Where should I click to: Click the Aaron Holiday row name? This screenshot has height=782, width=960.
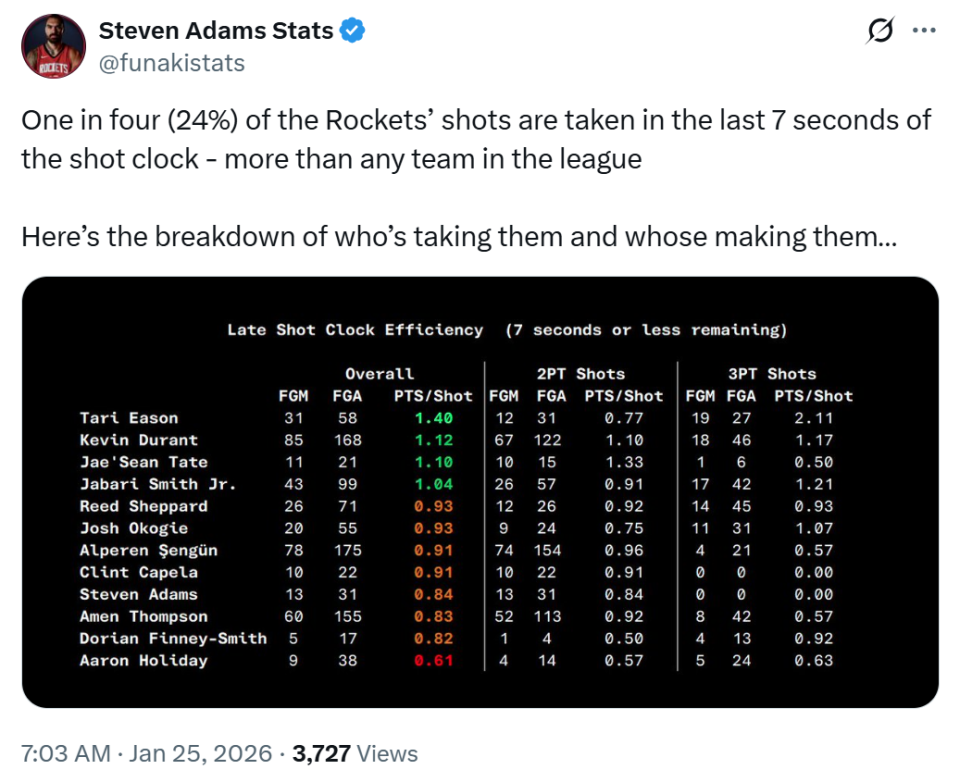click(143, 660)
